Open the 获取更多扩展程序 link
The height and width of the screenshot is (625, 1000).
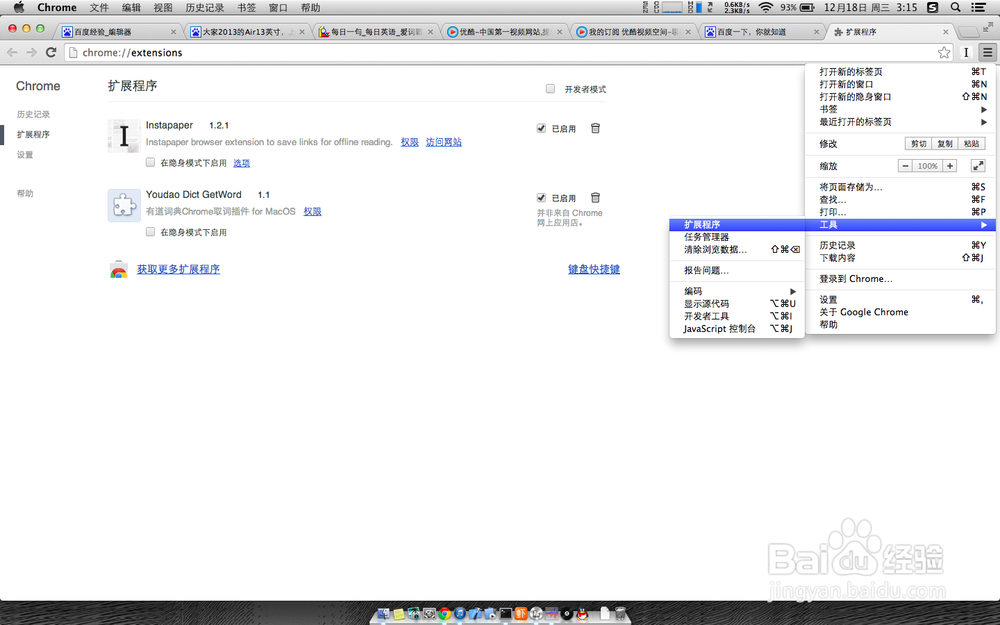180,268
